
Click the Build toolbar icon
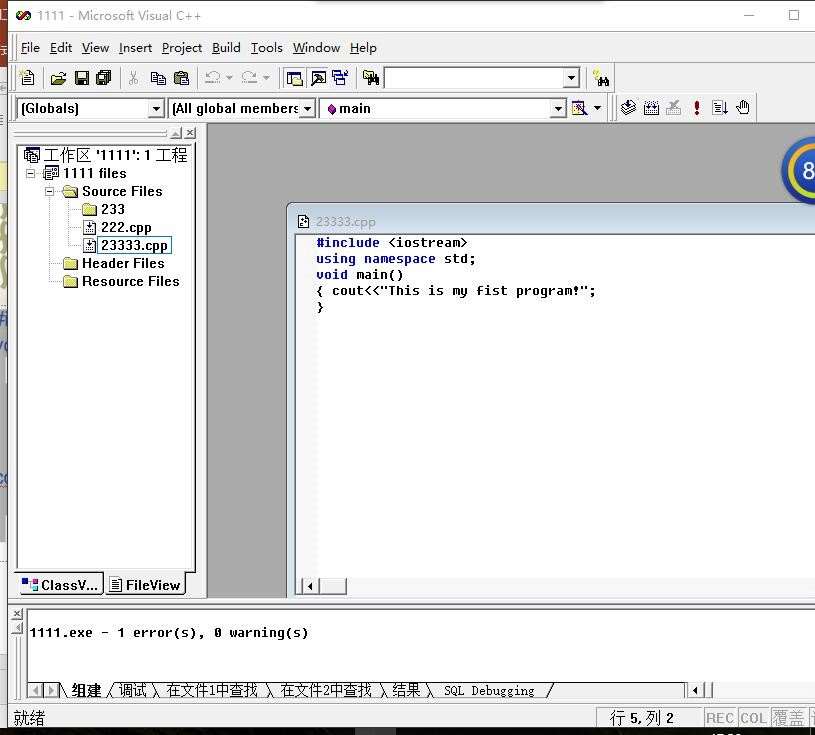click(x=651, y=108)
